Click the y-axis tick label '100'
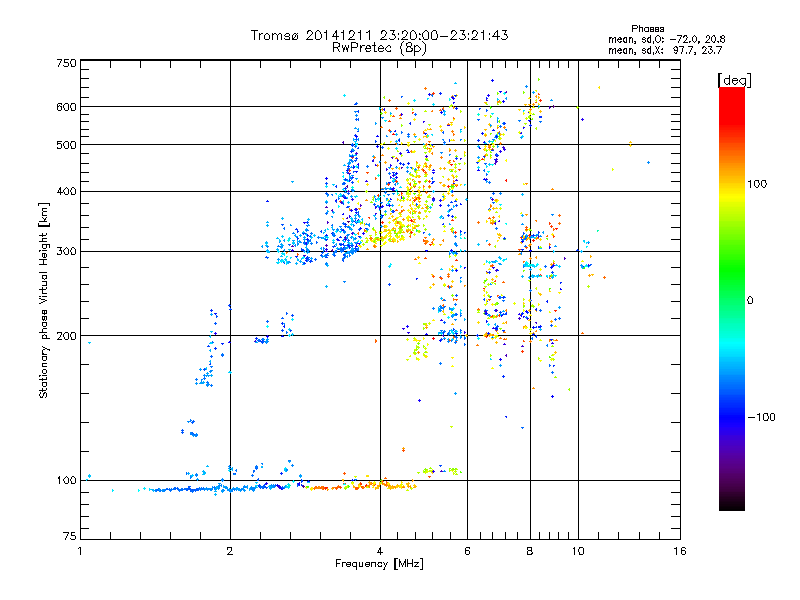Viewport: 800px width, 600px height. (x=66, y=481)
